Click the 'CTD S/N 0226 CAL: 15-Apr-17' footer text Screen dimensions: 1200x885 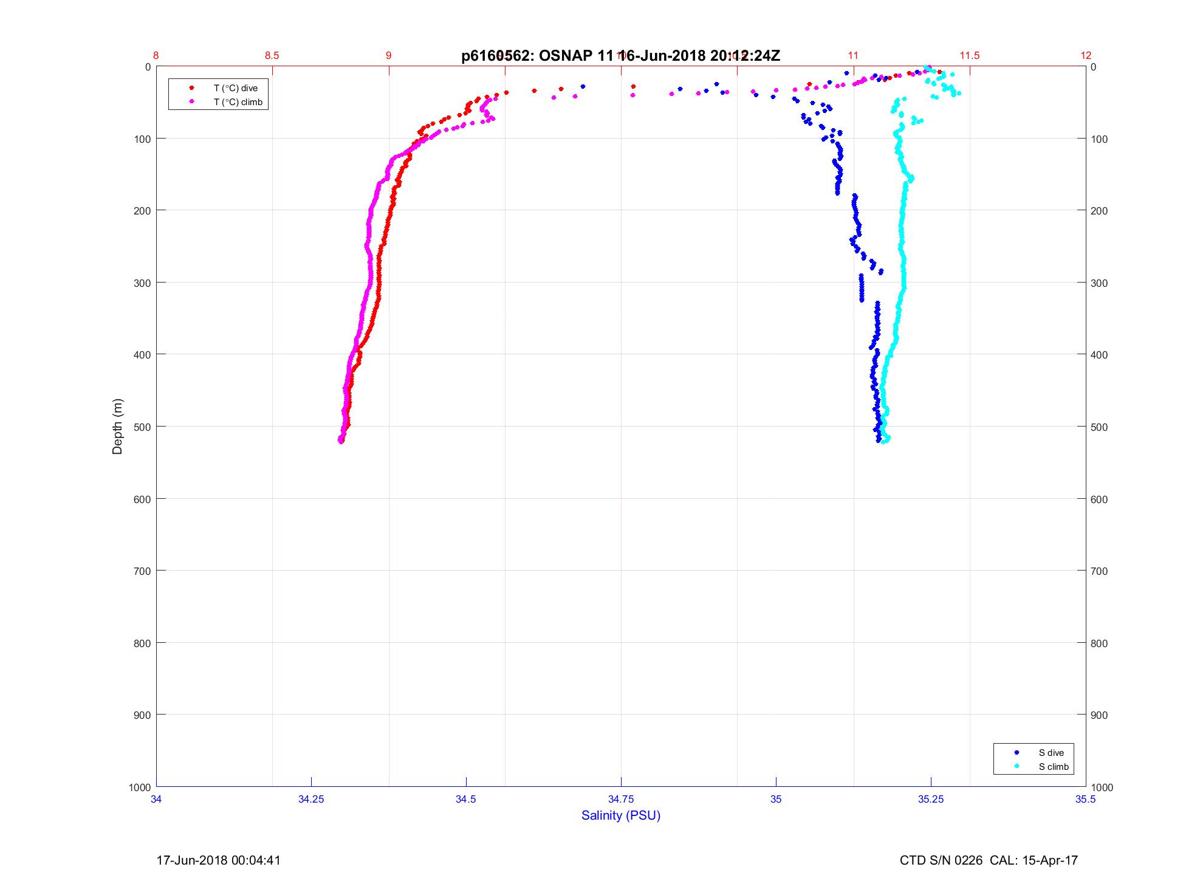[x=989, y=860]
